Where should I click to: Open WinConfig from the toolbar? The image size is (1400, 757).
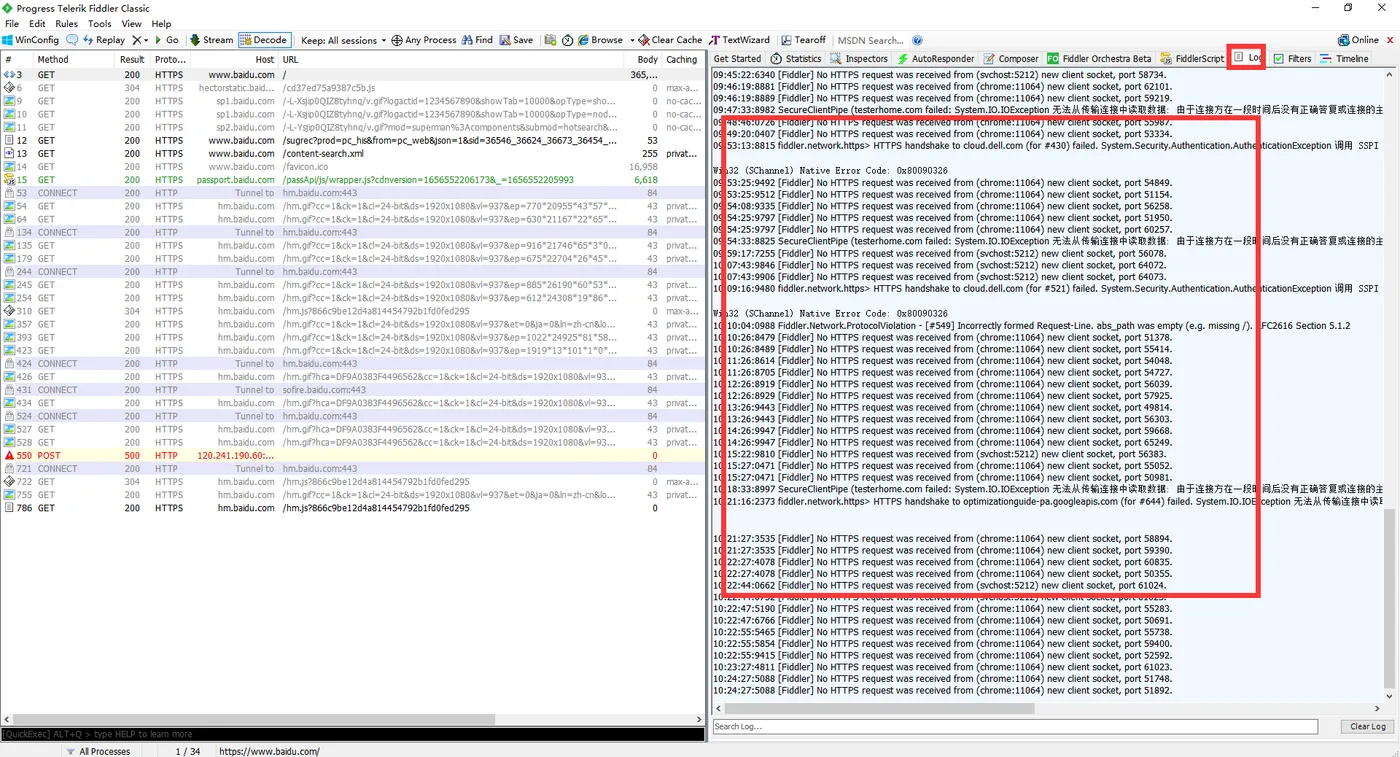tap(30, 40)
